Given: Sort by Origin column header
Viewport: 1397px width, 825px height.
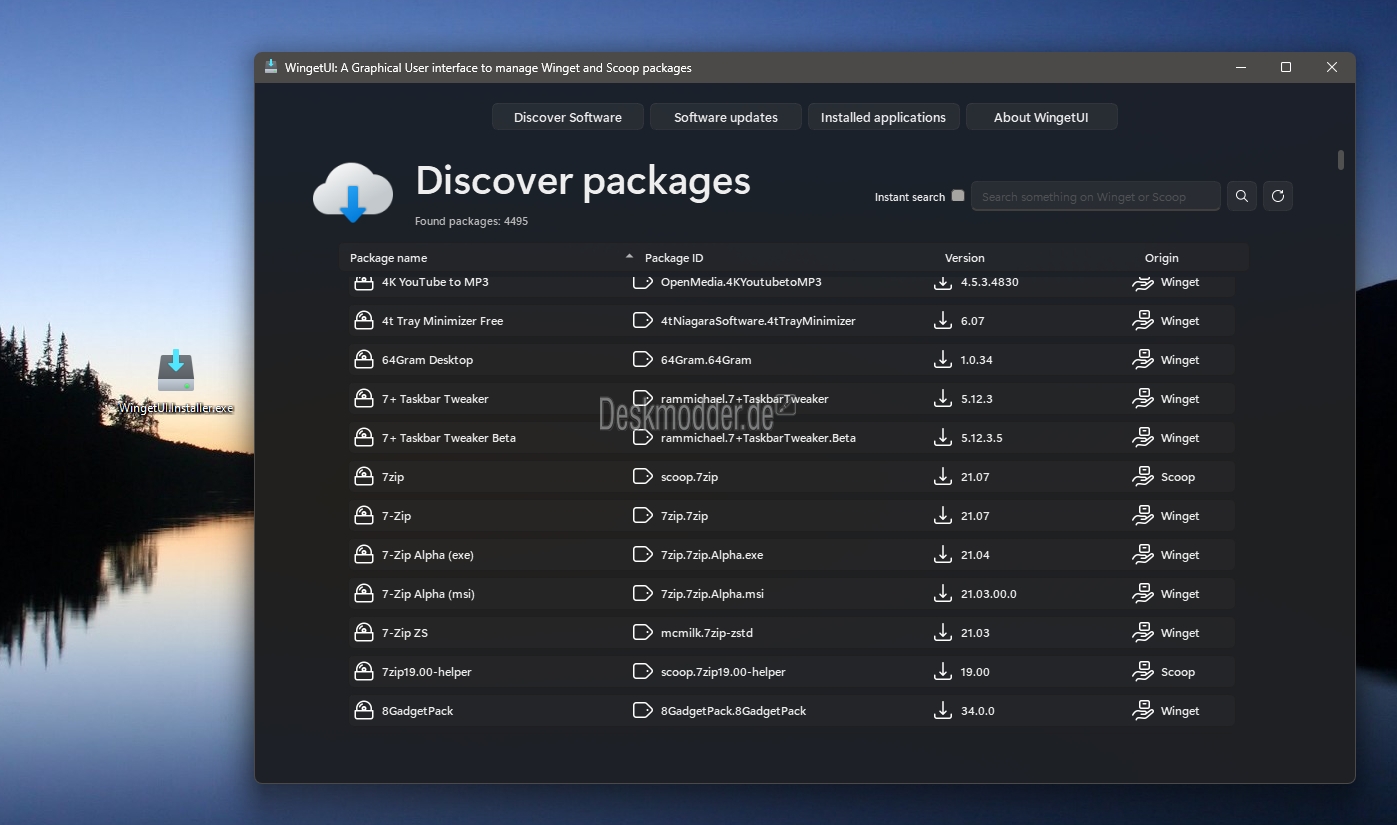Looking at the screenshot, I should (x=1162, y=258).
